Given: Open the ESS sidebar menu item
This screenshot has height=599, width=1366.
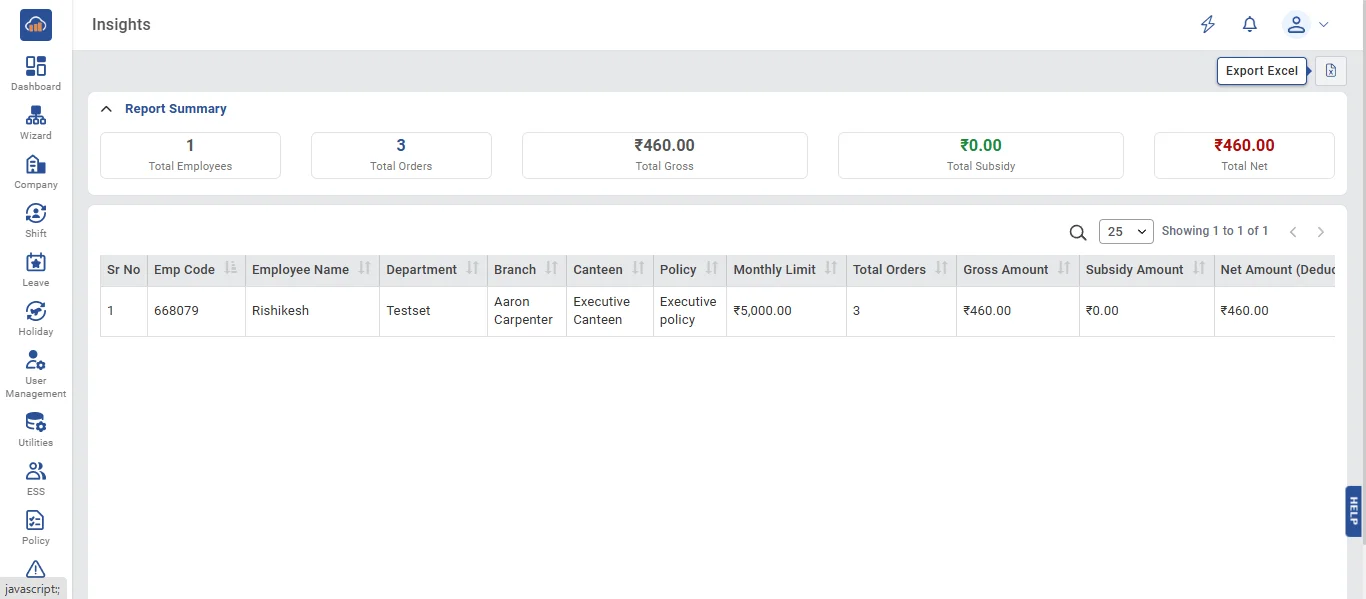Looking at the screenshot, I should [36, 478].
